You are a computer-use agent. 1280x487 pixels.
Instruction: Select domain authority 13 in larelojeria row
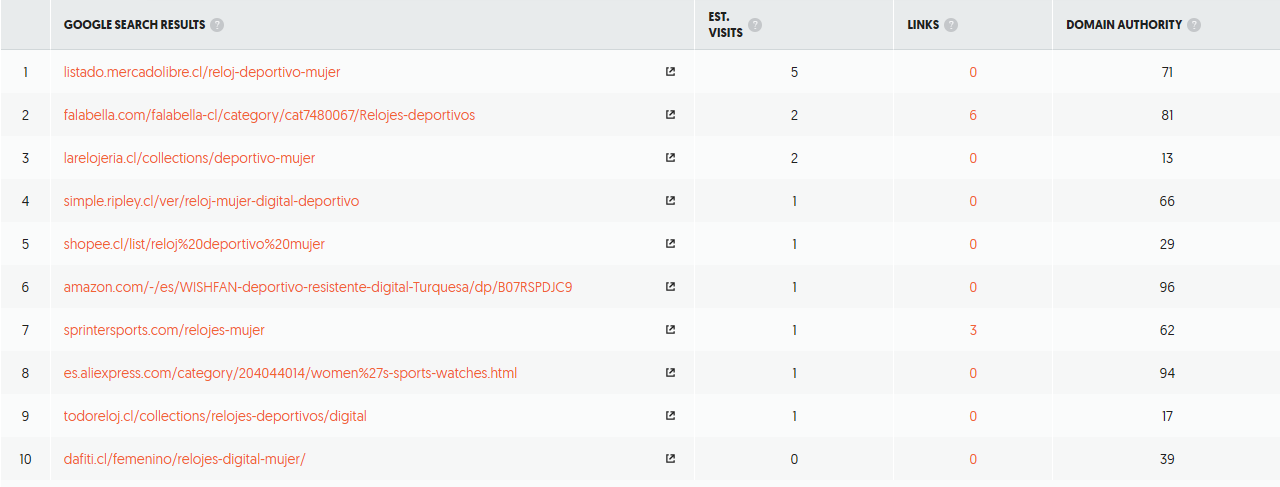point(1167,158)
